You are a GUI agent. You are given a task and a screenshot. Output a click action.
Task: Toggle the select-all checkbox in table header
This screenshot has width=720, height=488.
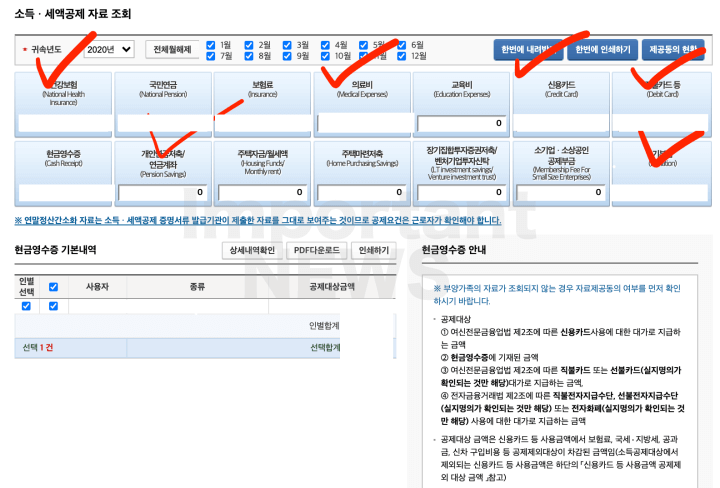click(53, 287)
